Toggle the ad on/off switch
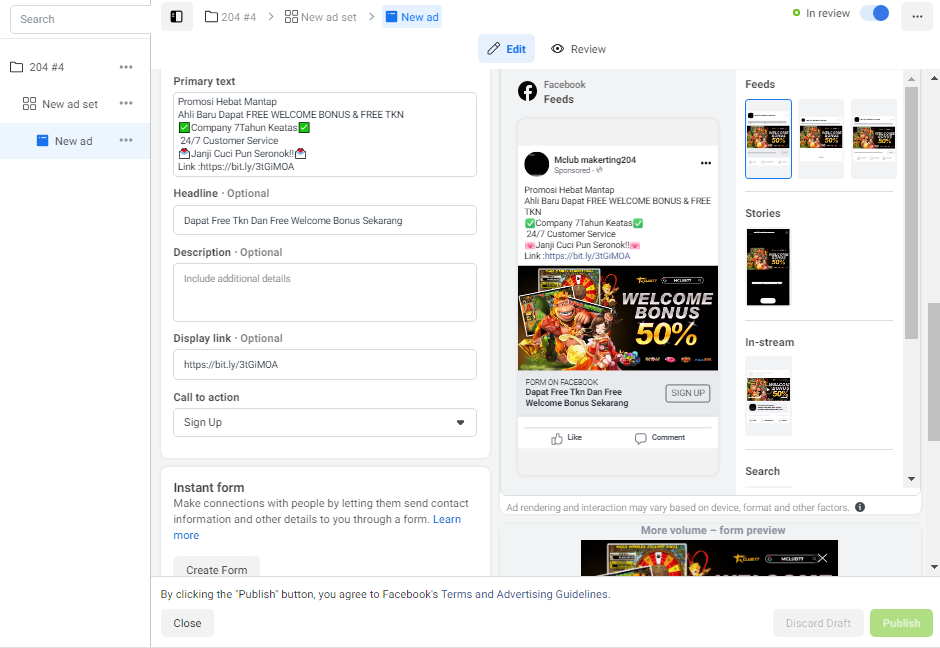This screenshot has height=648, width=940. pos(875,13)
